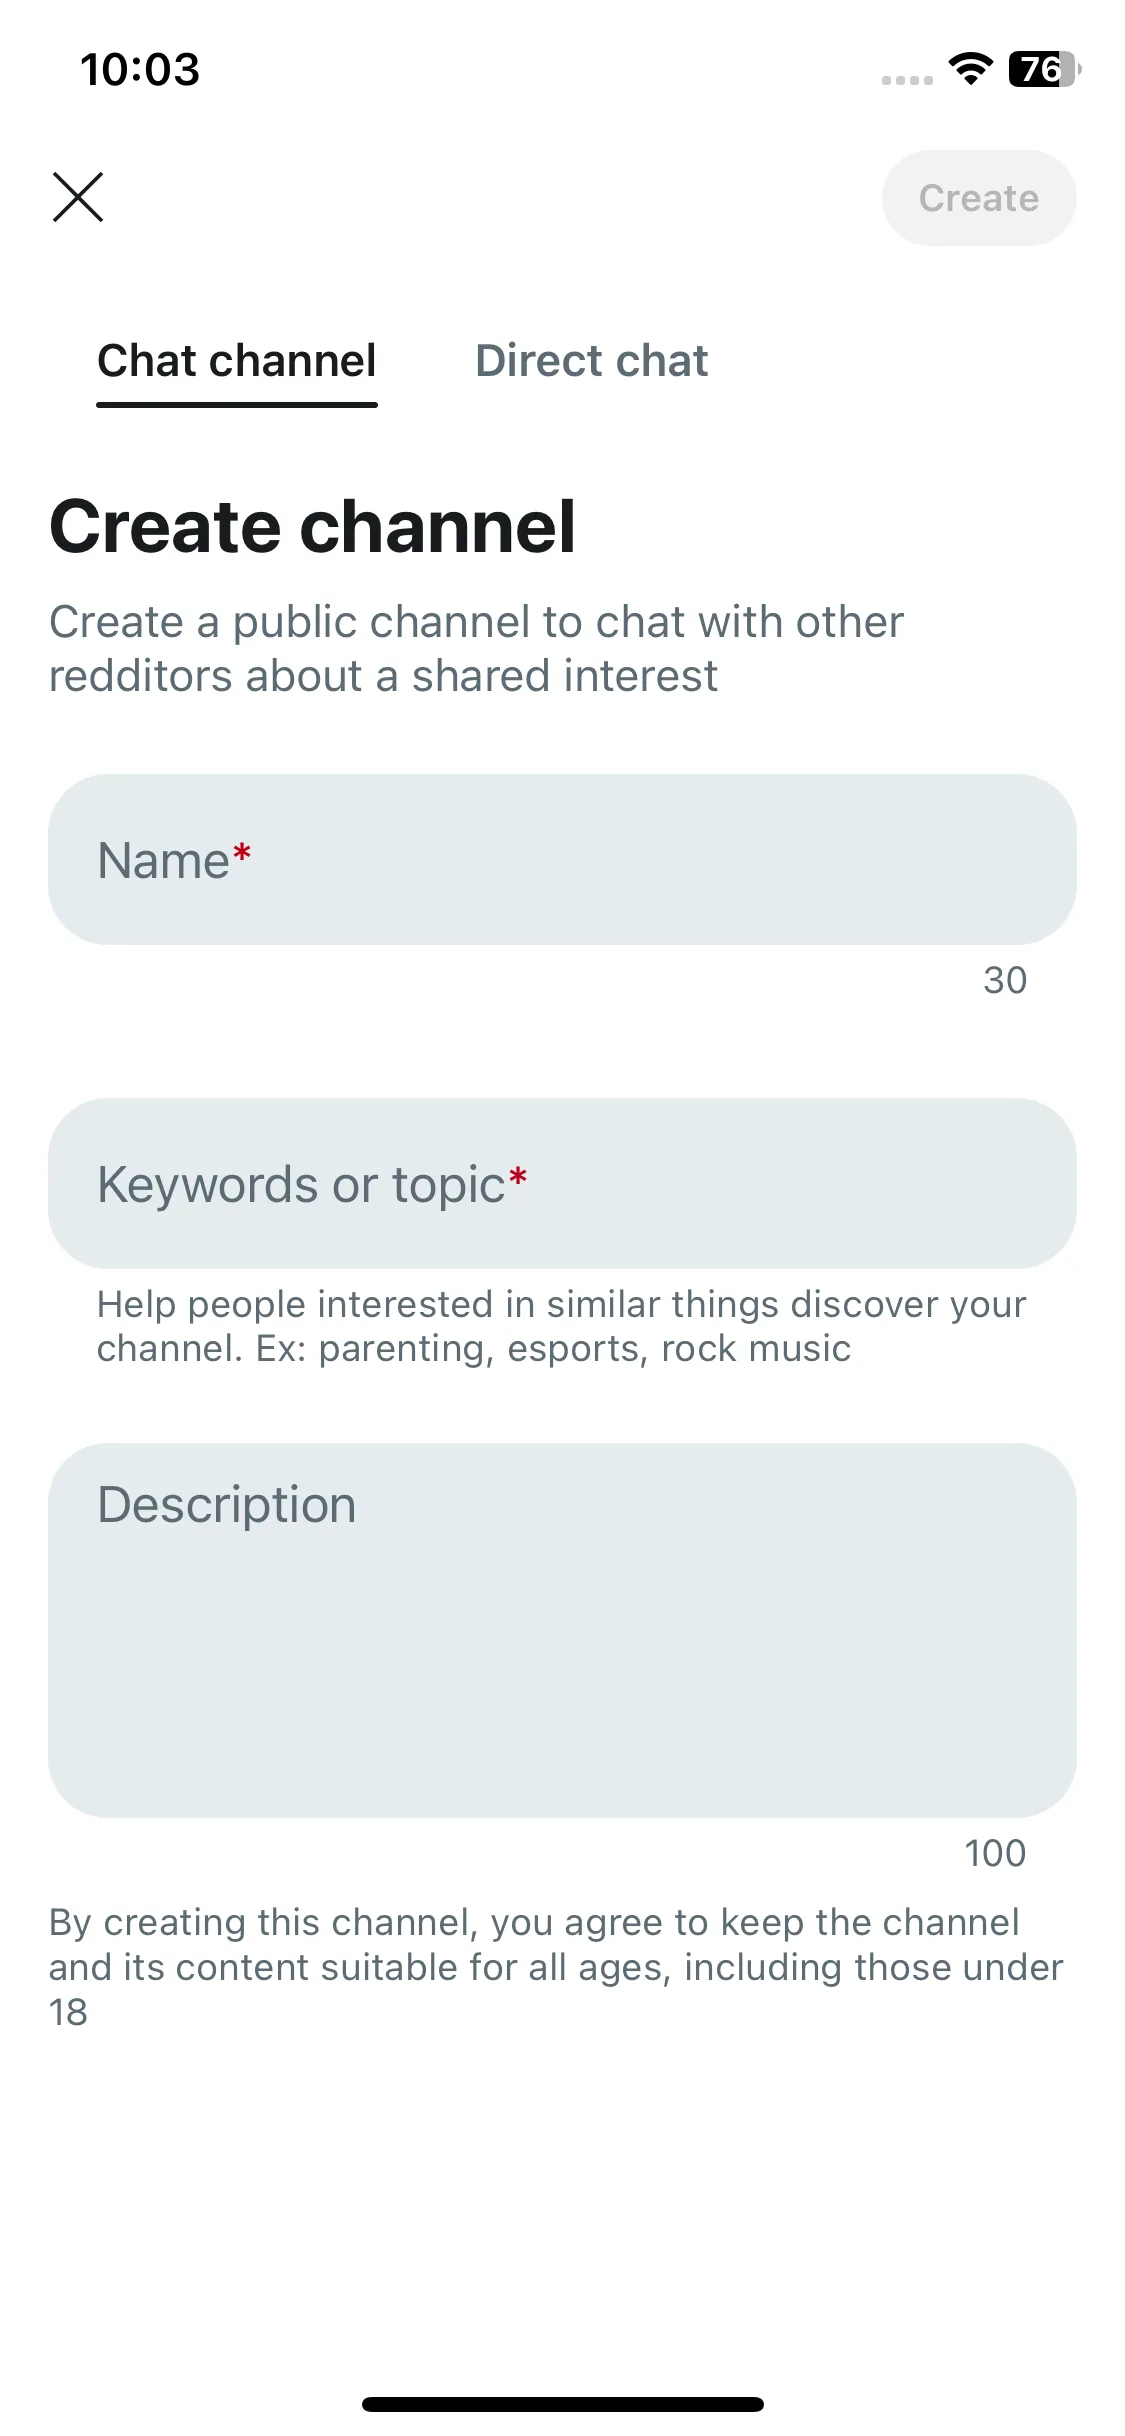1125x2436 pixels.
Task: Select the Chat channel tab
Action: (x=237, y=361)
